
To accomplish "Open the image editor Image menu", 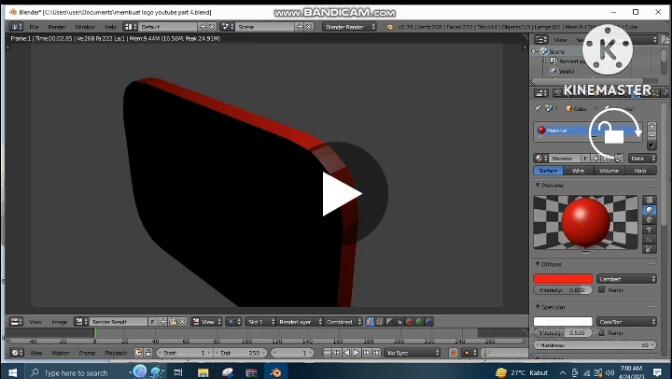I will (x=60, y=322).
